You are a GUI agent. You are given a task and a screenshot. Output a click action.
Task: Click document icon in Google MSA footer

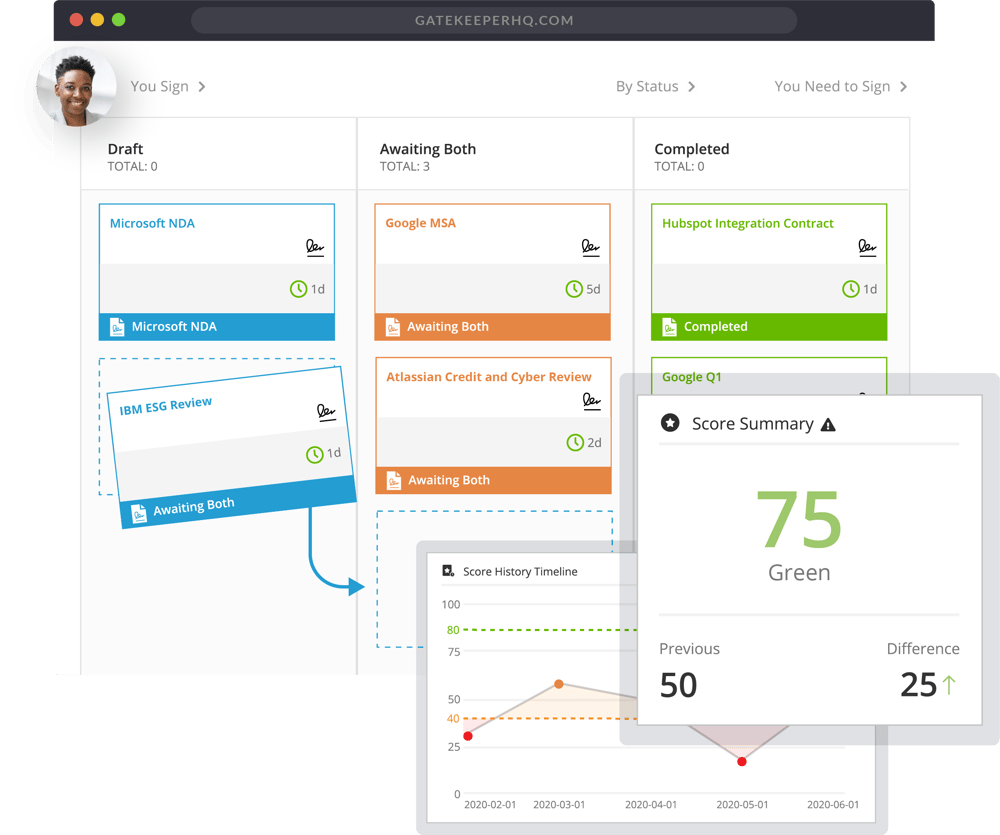393,327
